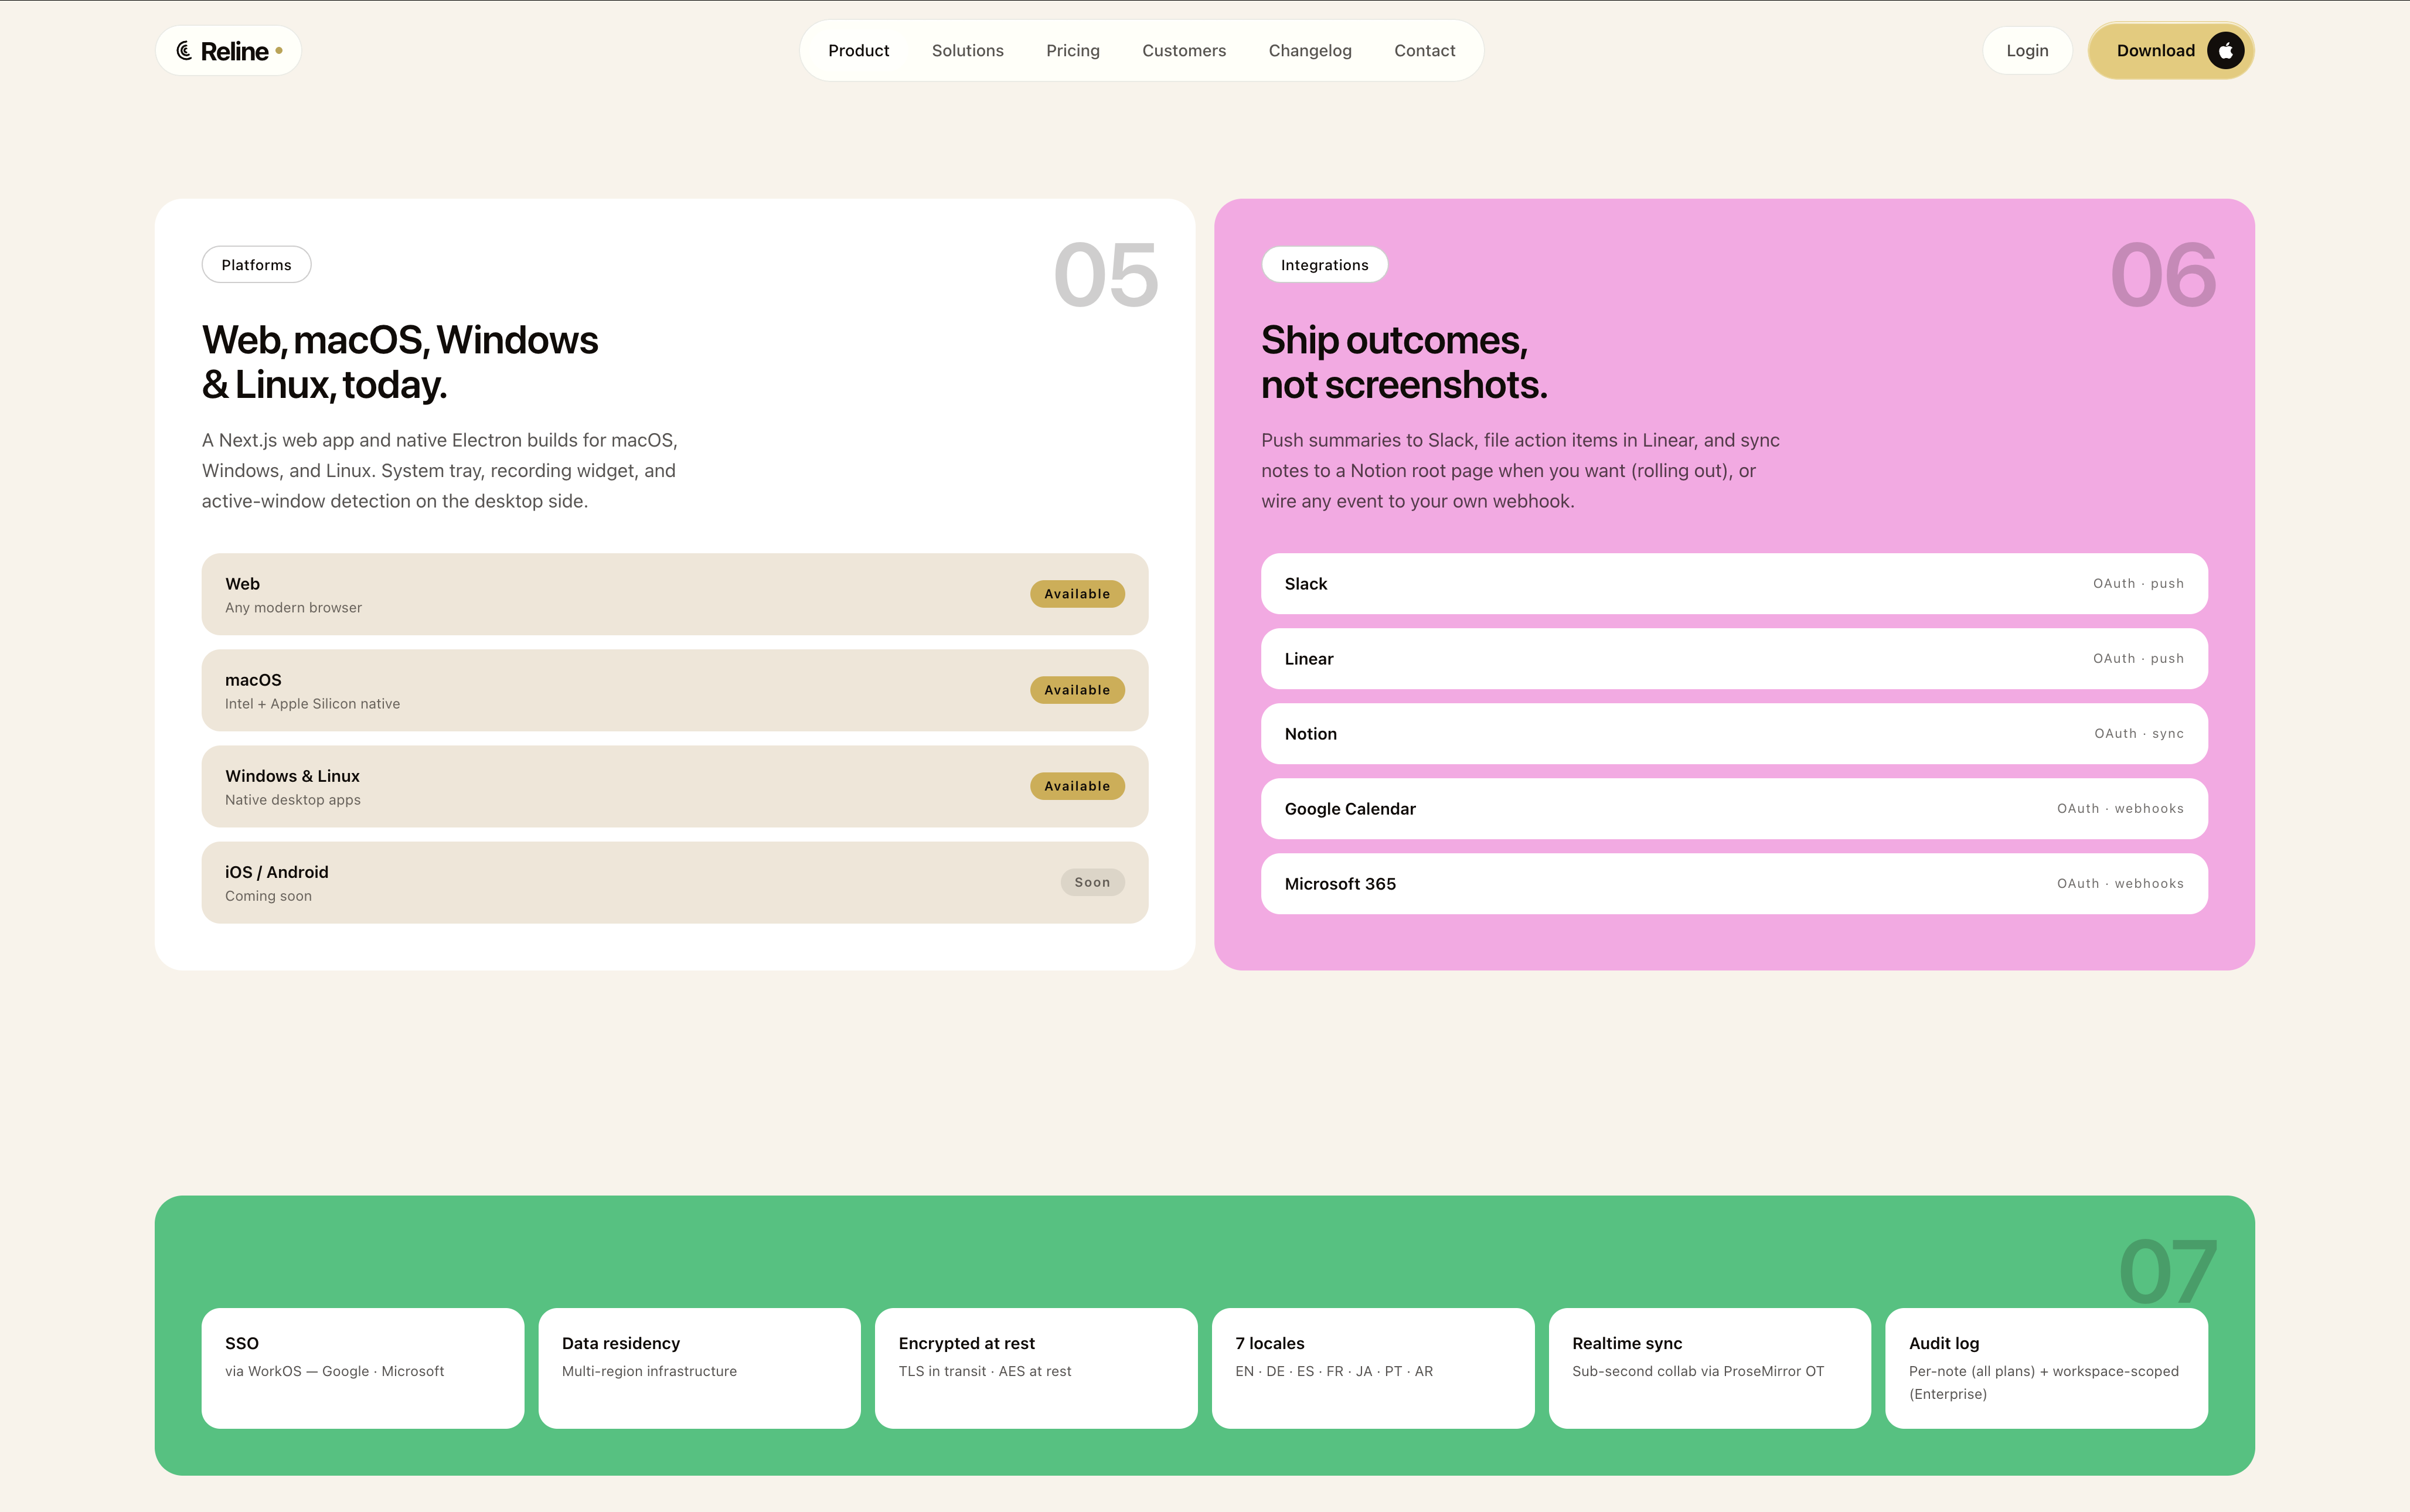Click the Integrations tag pill
The image size is (2410, 1512).
click(1324, 265)
